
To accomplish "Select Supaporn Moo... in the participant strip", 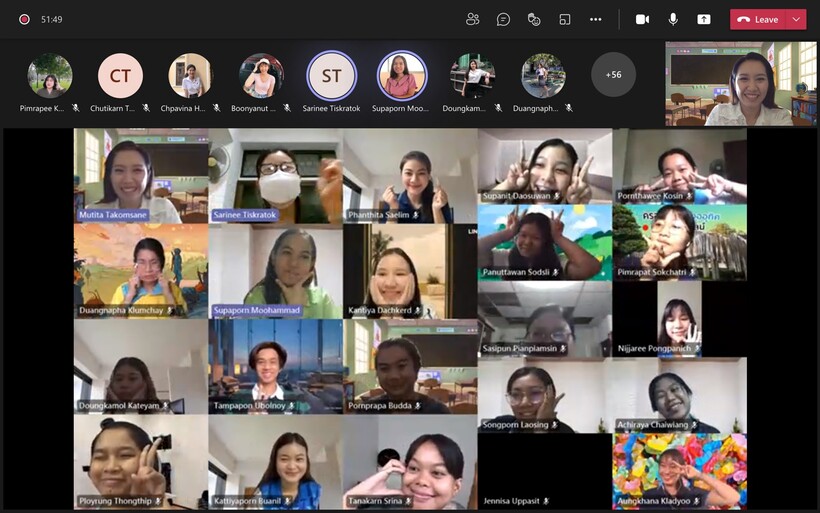I will (x=402, y=76).
